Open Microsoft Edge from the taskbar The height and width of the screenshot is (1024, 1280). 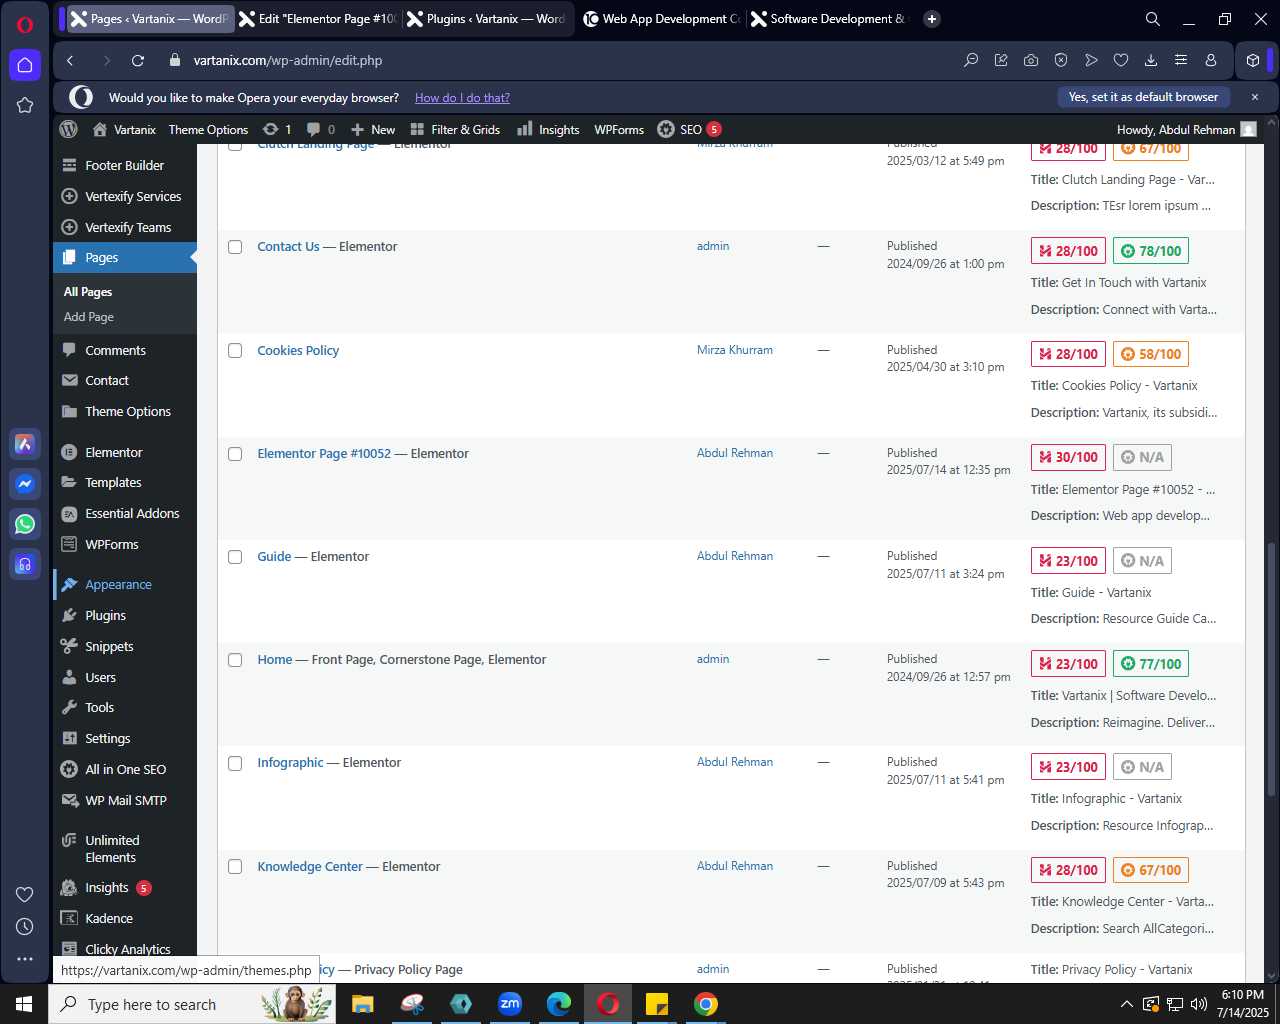click(559, 1004)
